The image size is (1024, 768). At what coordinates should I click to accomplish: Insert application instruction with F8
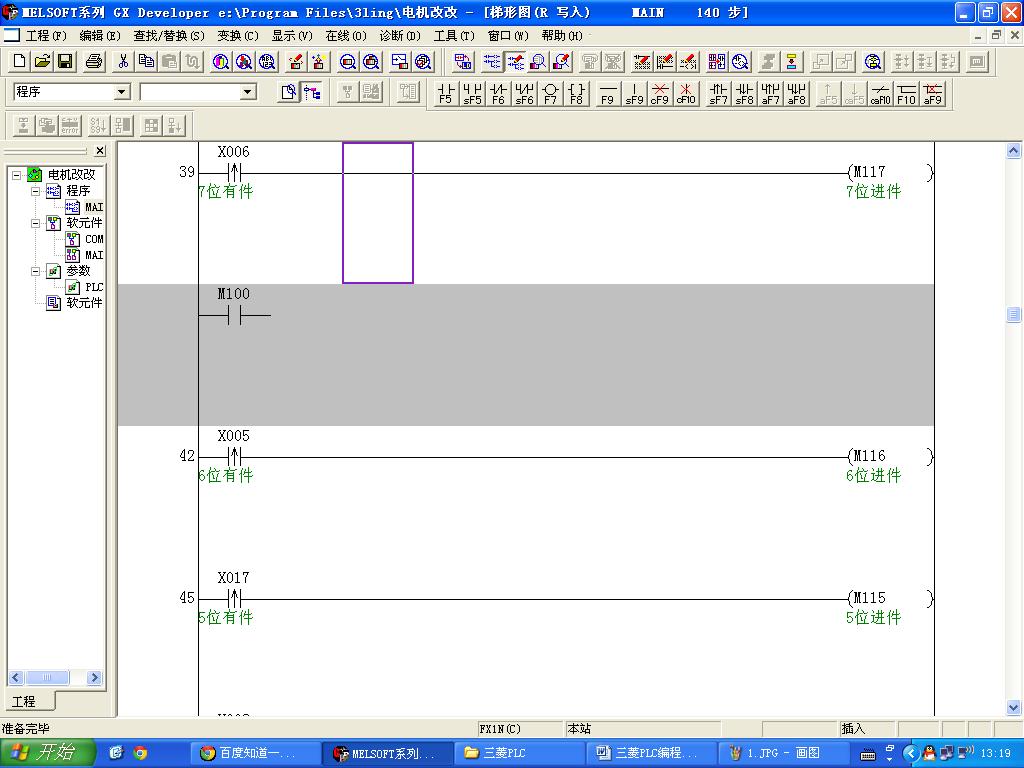coord(577,94)
